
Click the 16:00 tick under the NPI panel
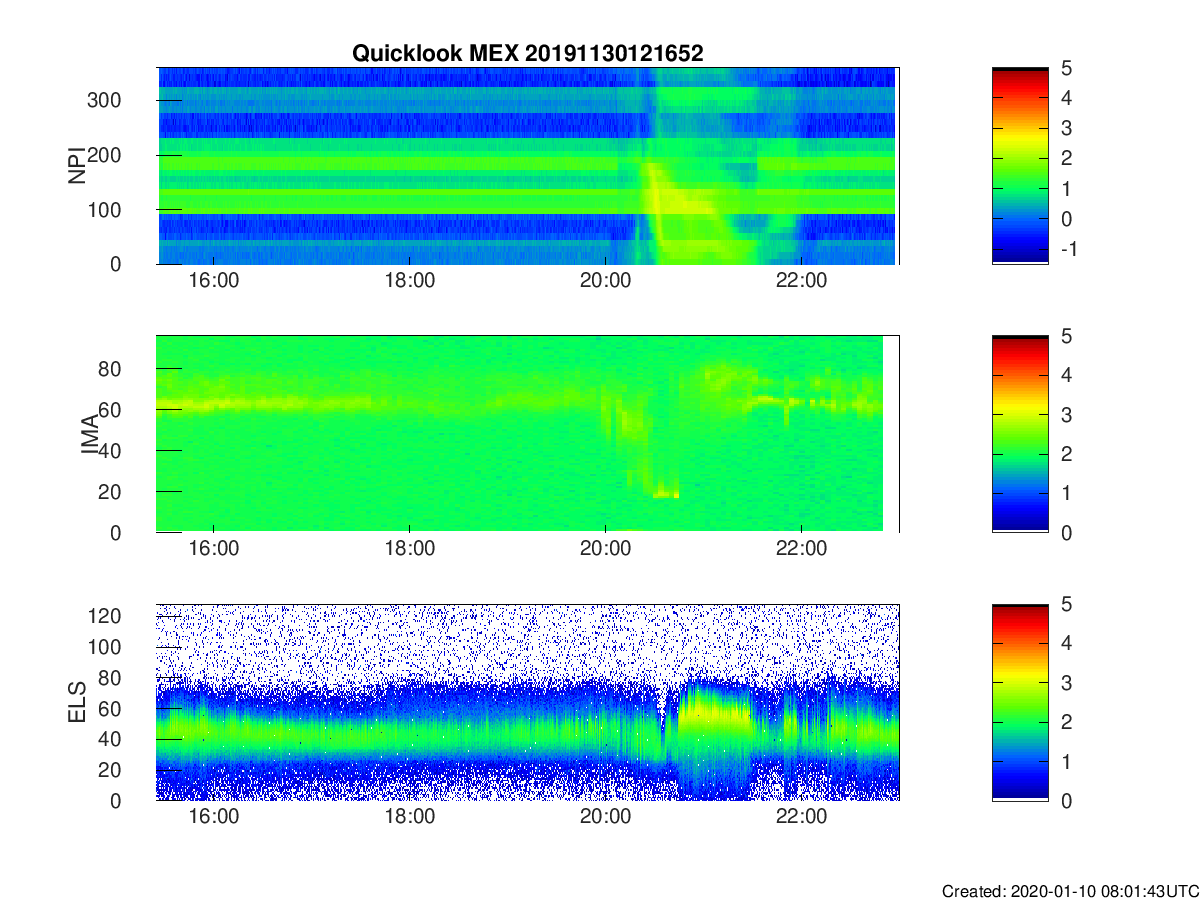(213, 281)
